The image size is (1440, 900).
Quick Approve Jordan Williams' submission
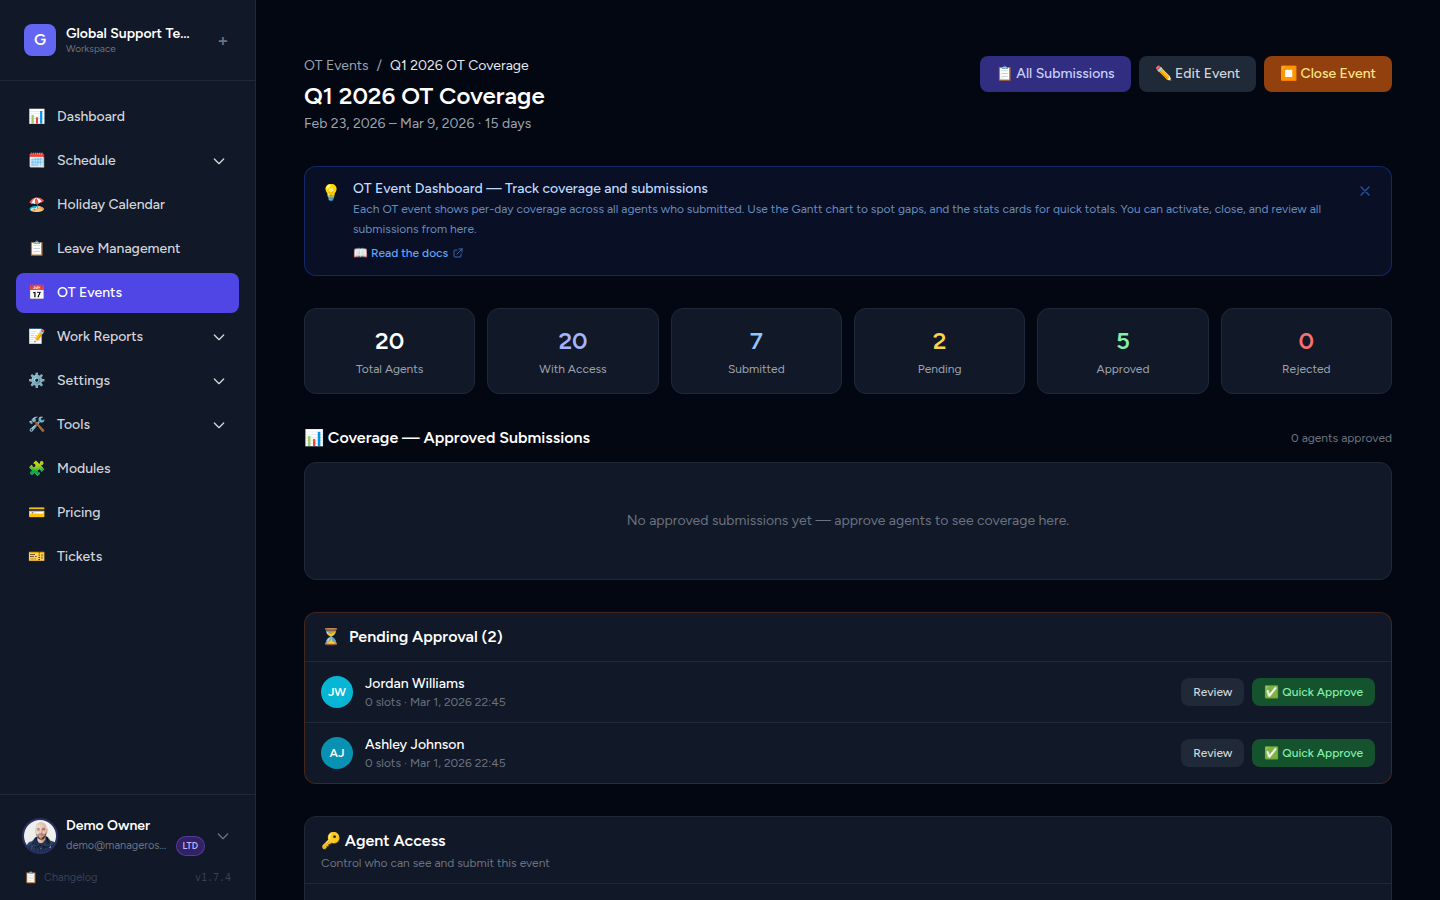[1313, 692]
